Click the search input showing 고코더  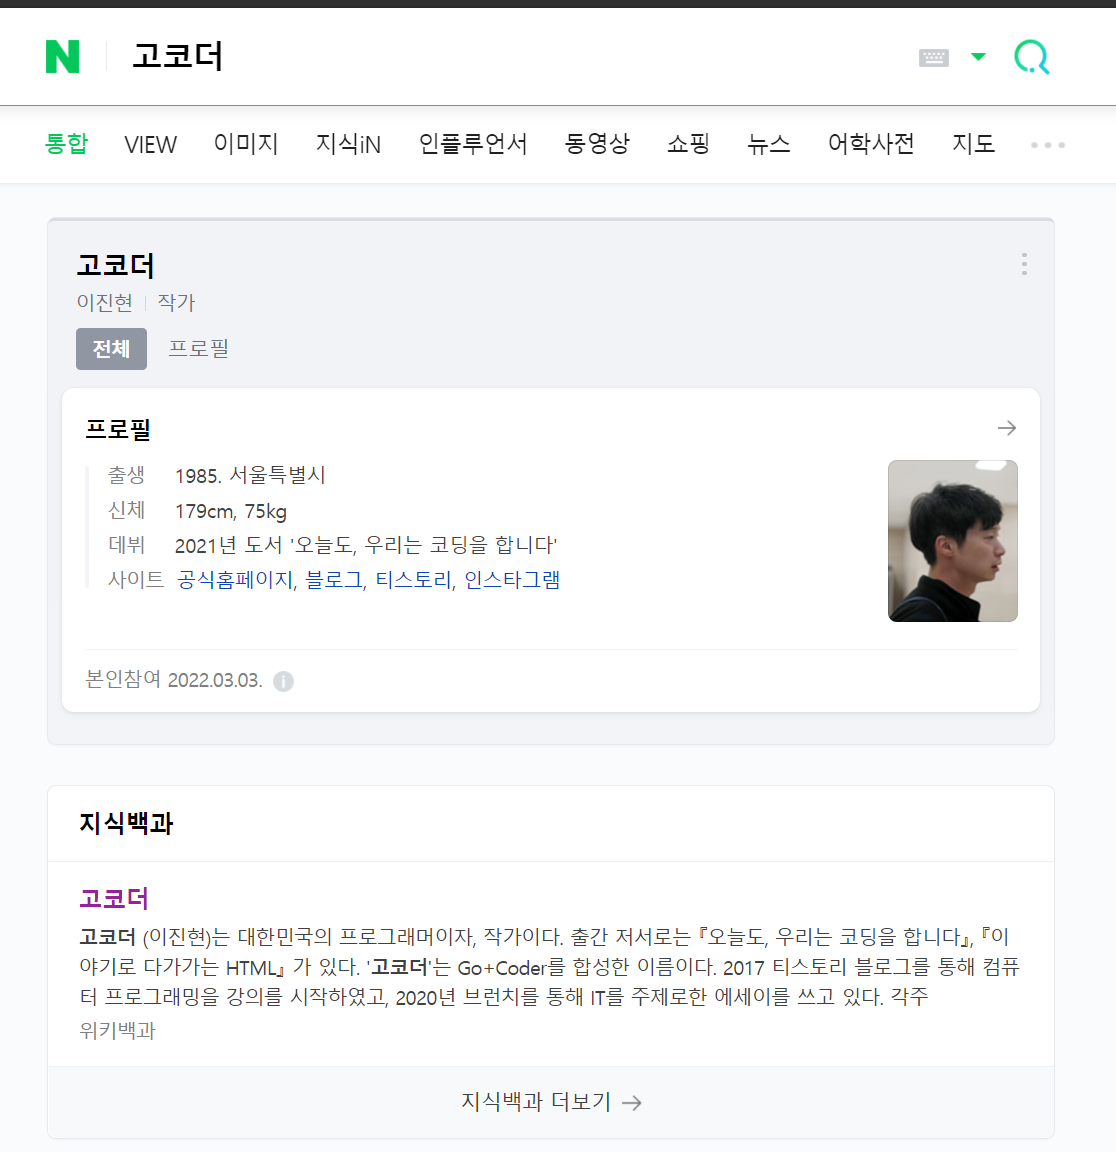coord(514,57)
